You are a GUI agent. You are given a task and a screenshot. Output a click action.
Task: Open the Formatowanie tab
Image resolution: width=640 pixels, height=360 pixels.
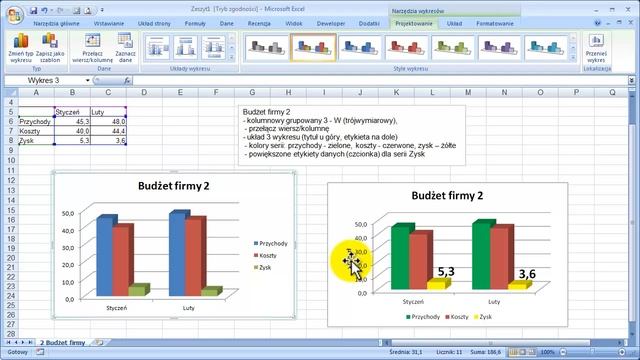tap(495, 24)
